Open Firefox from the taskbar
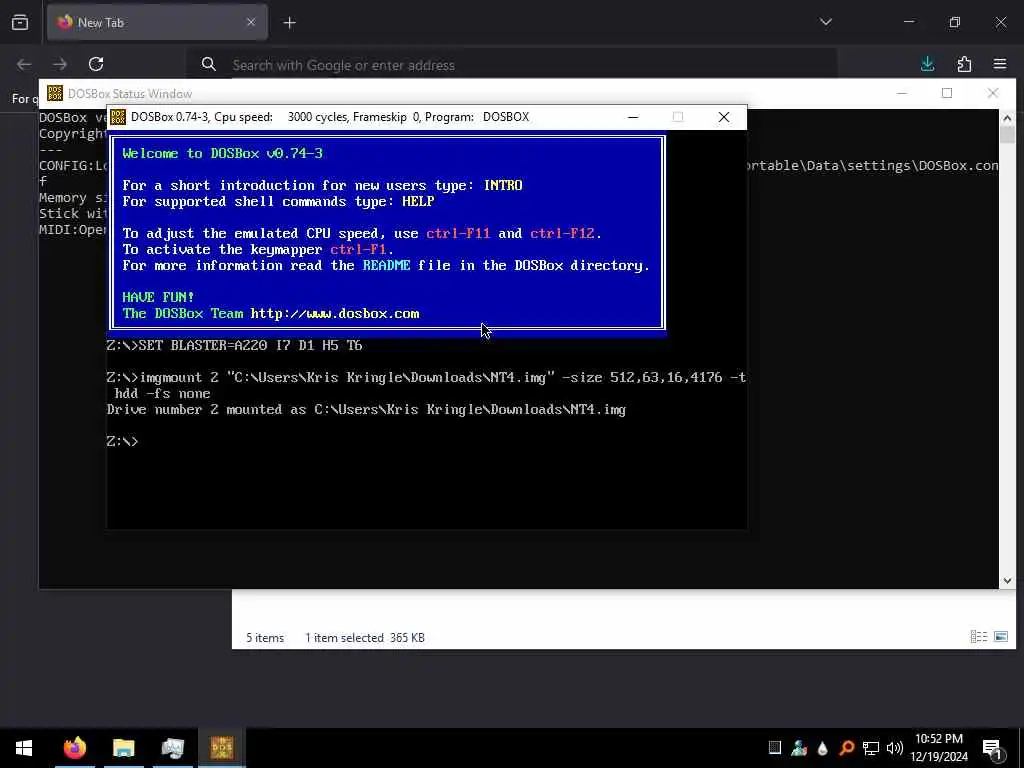1024x768 pixels. [x=74, y=748]
